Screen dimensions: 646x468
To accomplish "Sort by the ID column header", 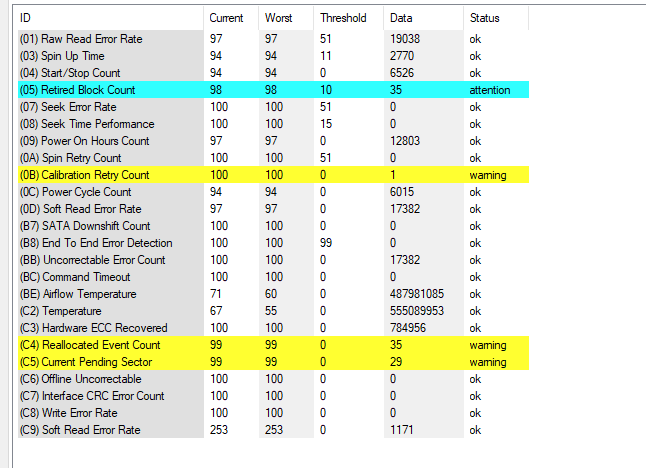I will pyautogui.click(x=110, y=18).
